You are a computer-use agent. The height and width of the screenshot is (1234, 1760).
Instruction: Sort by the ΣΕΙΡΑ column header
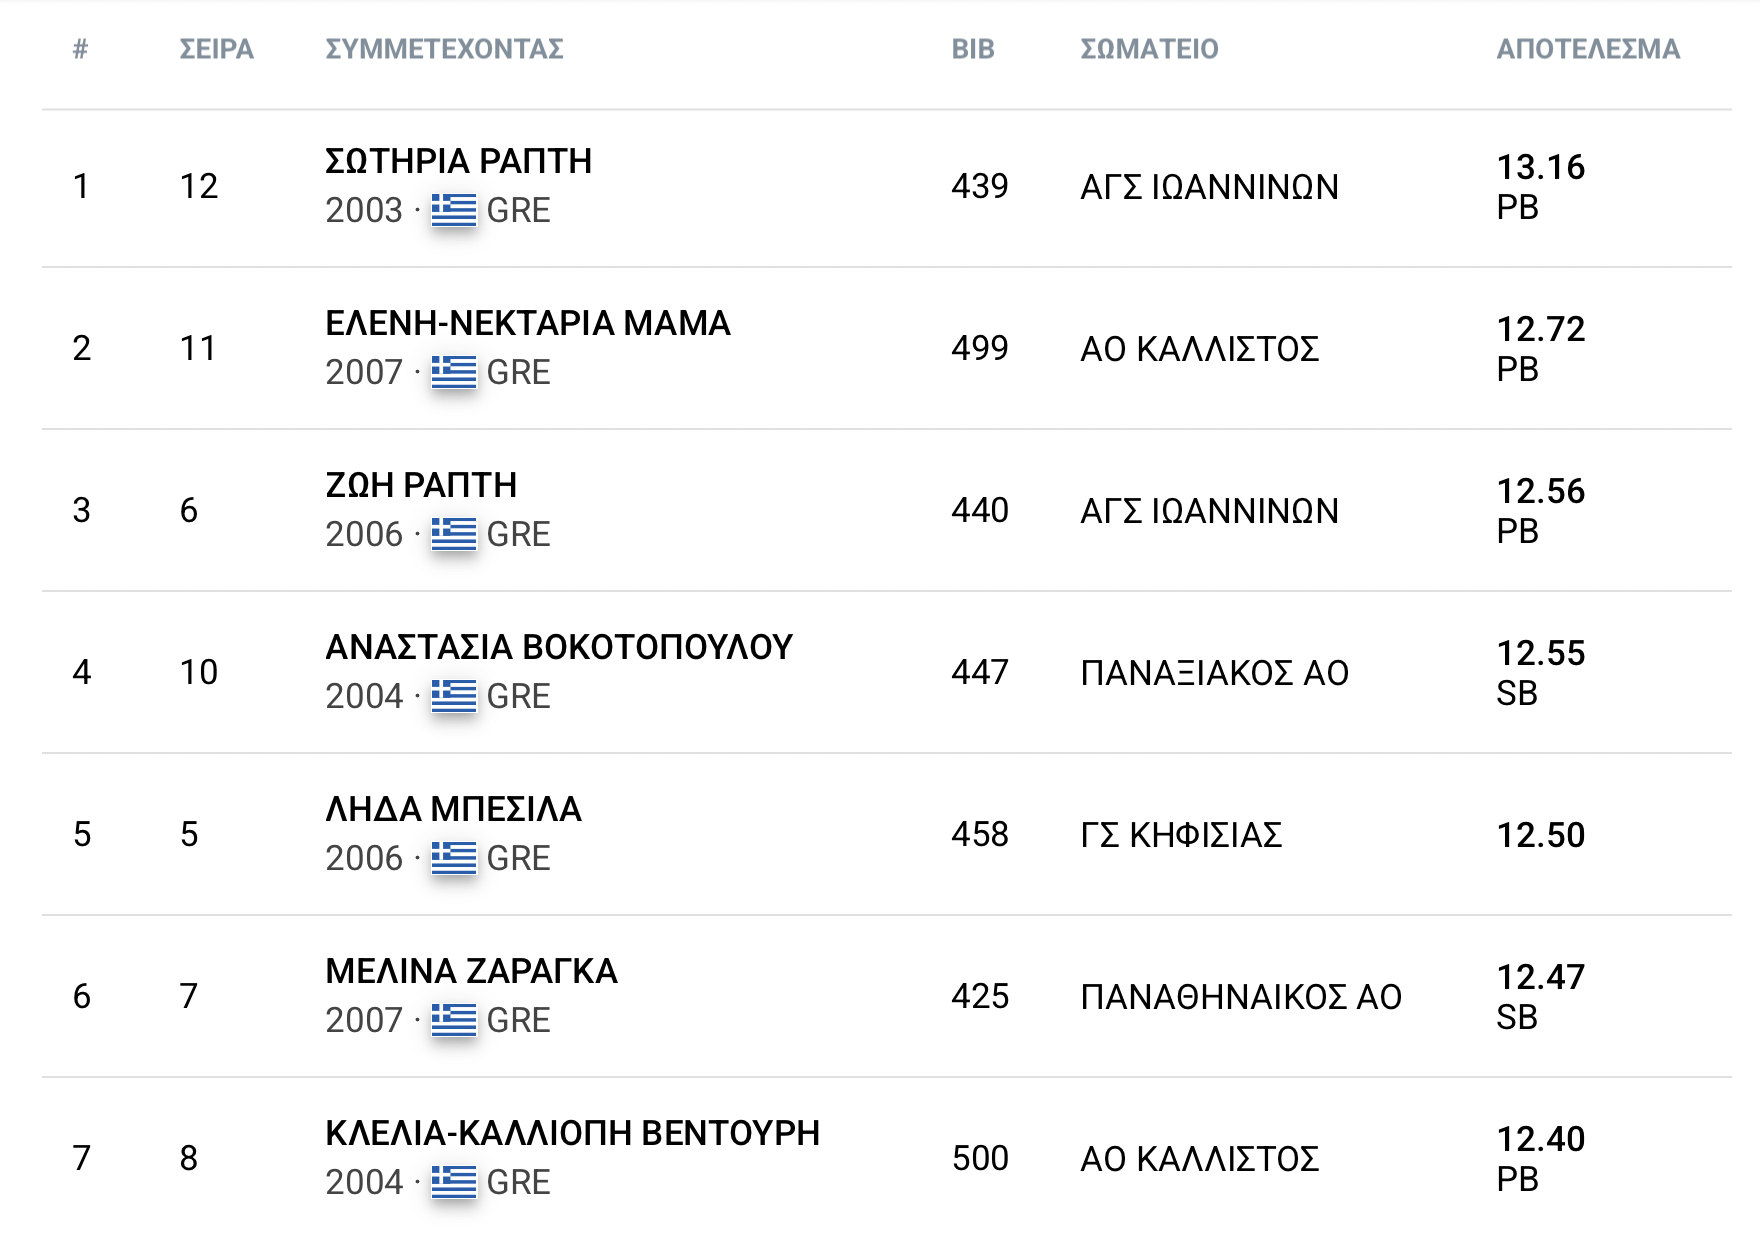point(216,49)
